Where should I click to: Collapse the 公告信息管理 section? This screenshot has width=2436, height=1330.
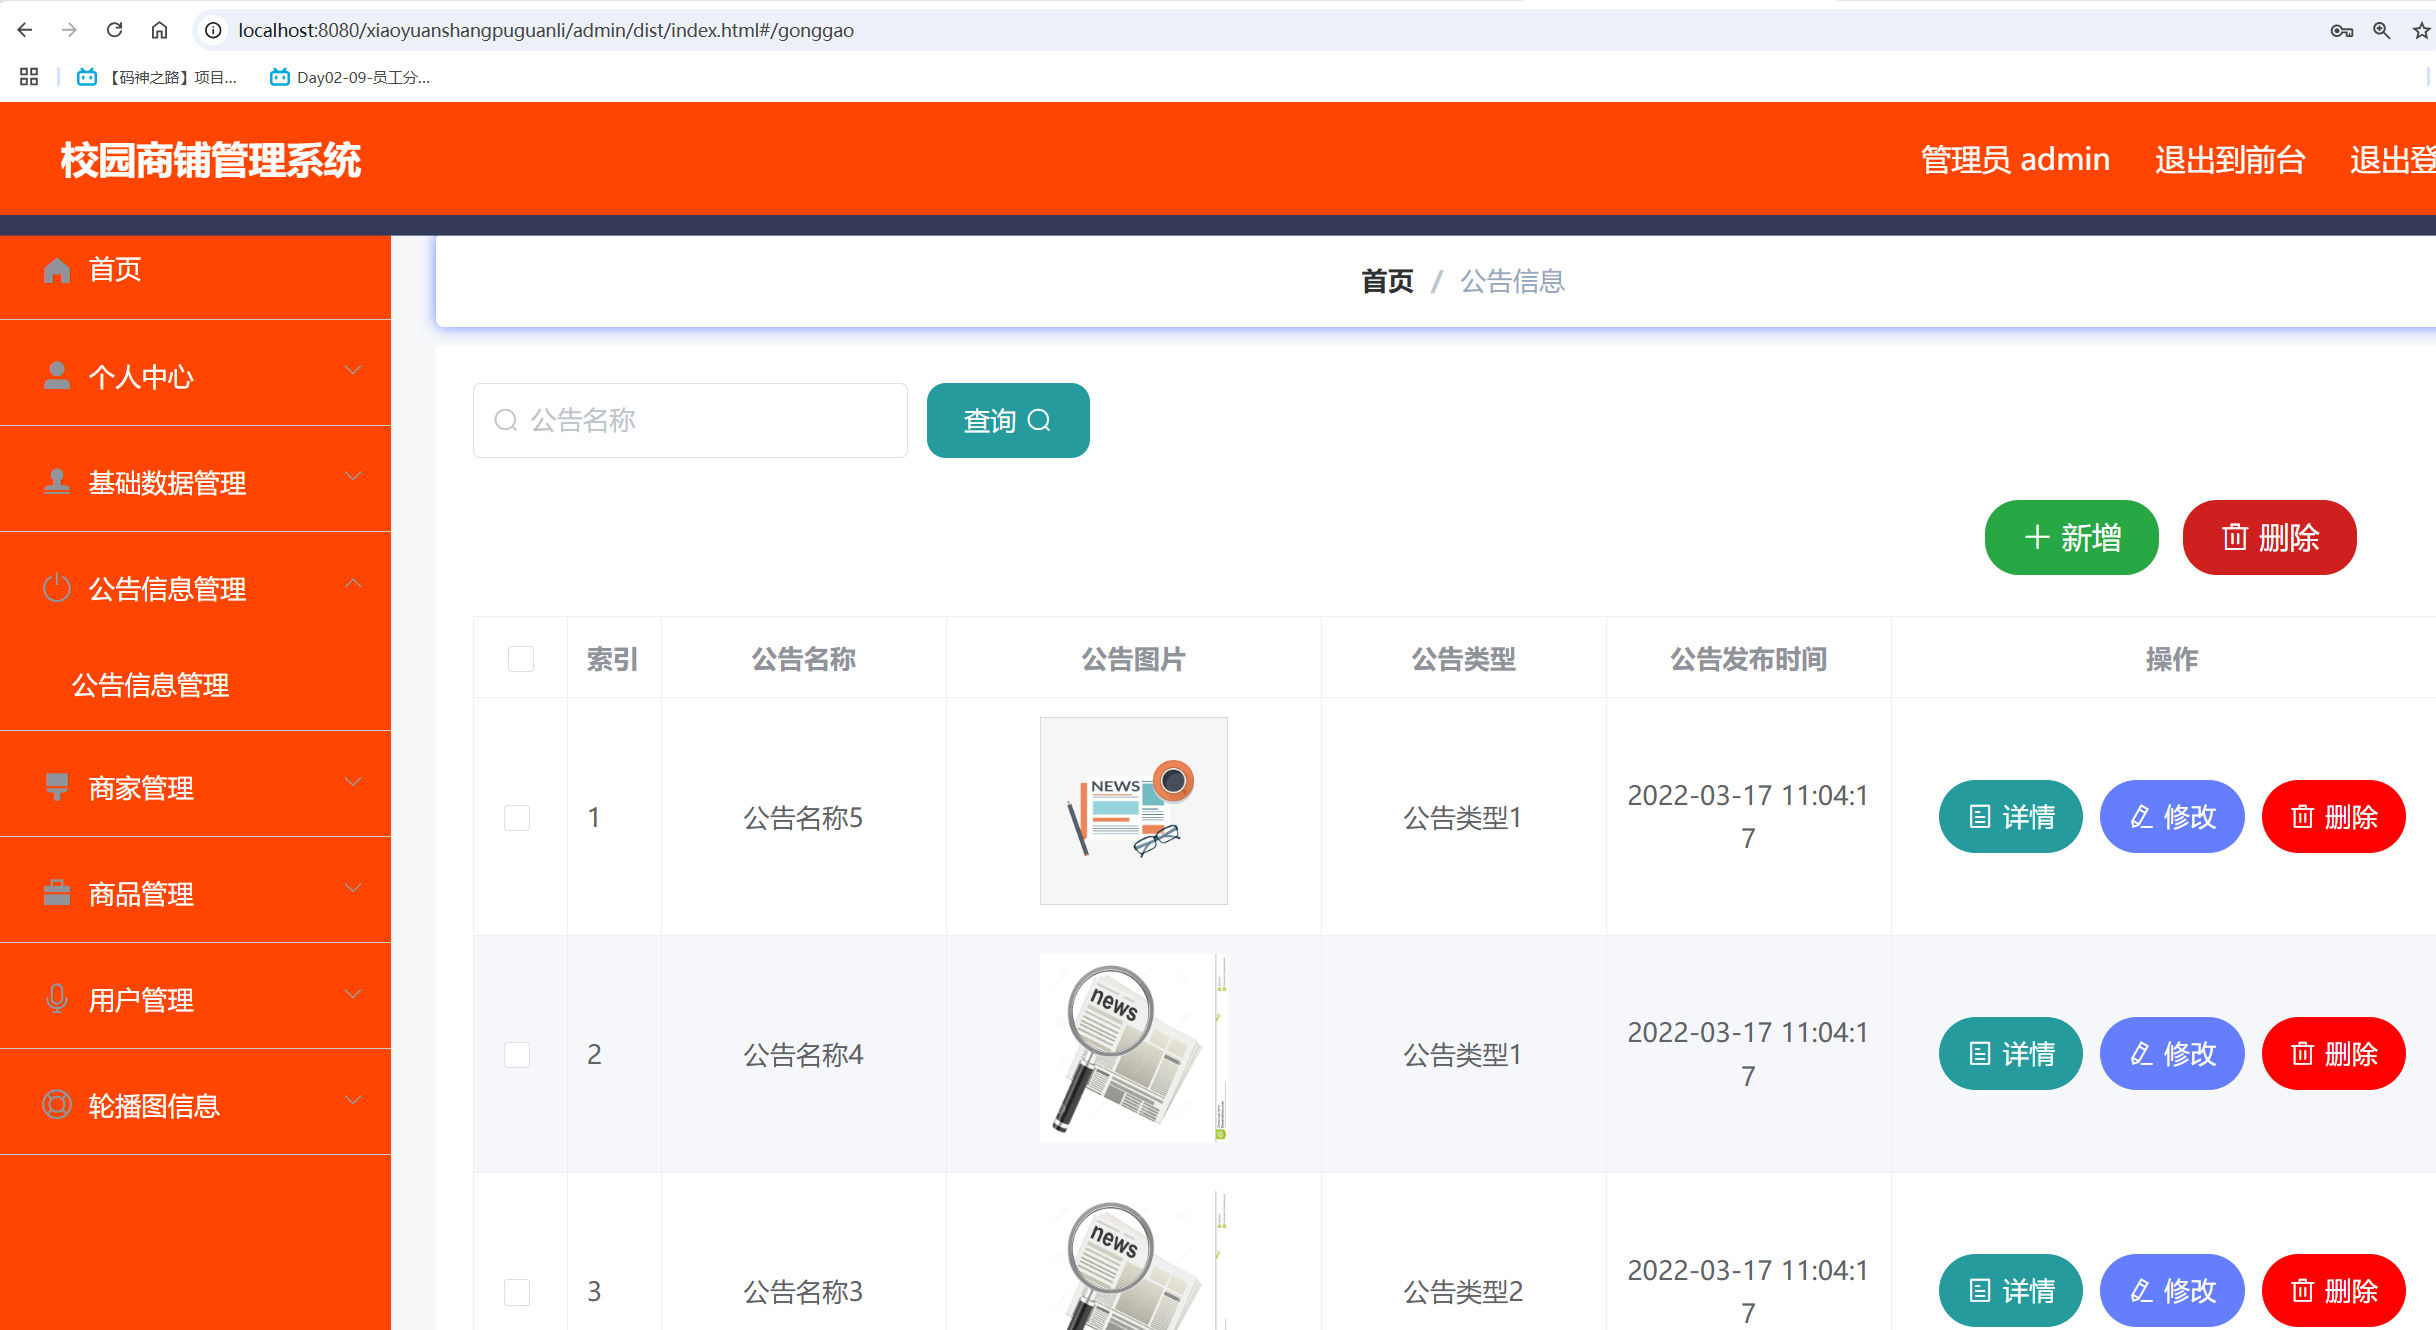coord(352,583)
